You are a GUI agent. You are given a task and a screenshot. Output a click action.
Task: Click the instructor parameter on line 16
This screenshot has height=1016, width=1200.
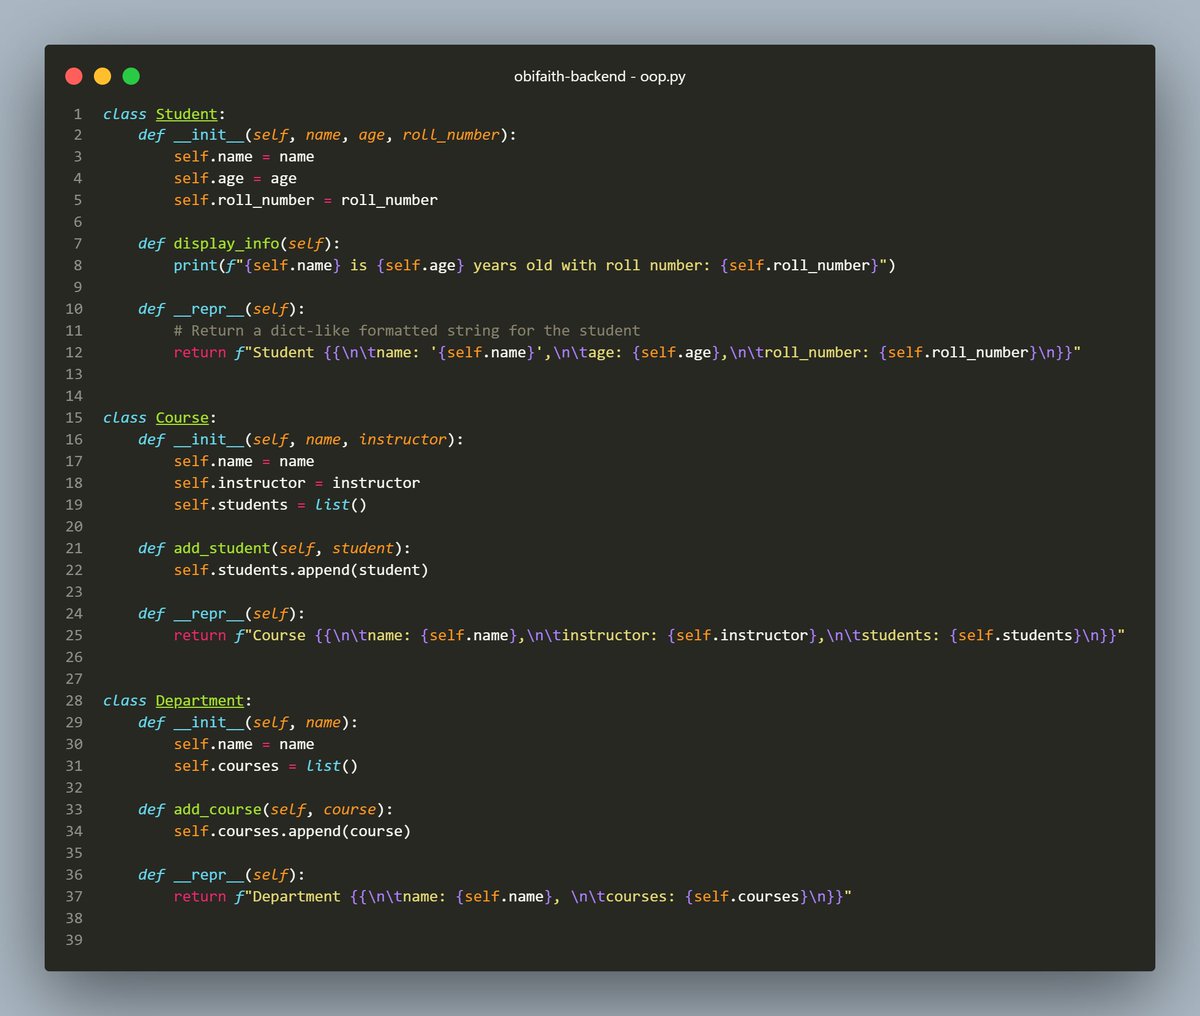tap(403, 440)
